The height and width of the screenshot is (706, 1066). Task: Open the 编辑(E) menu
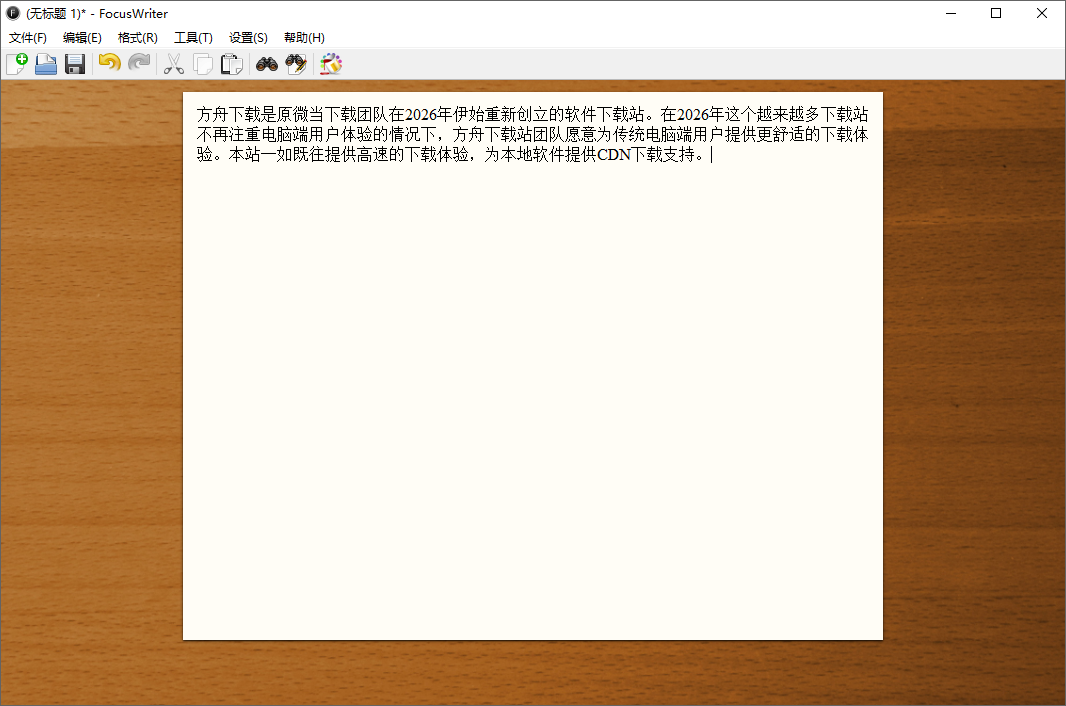[x=82, y=37]
